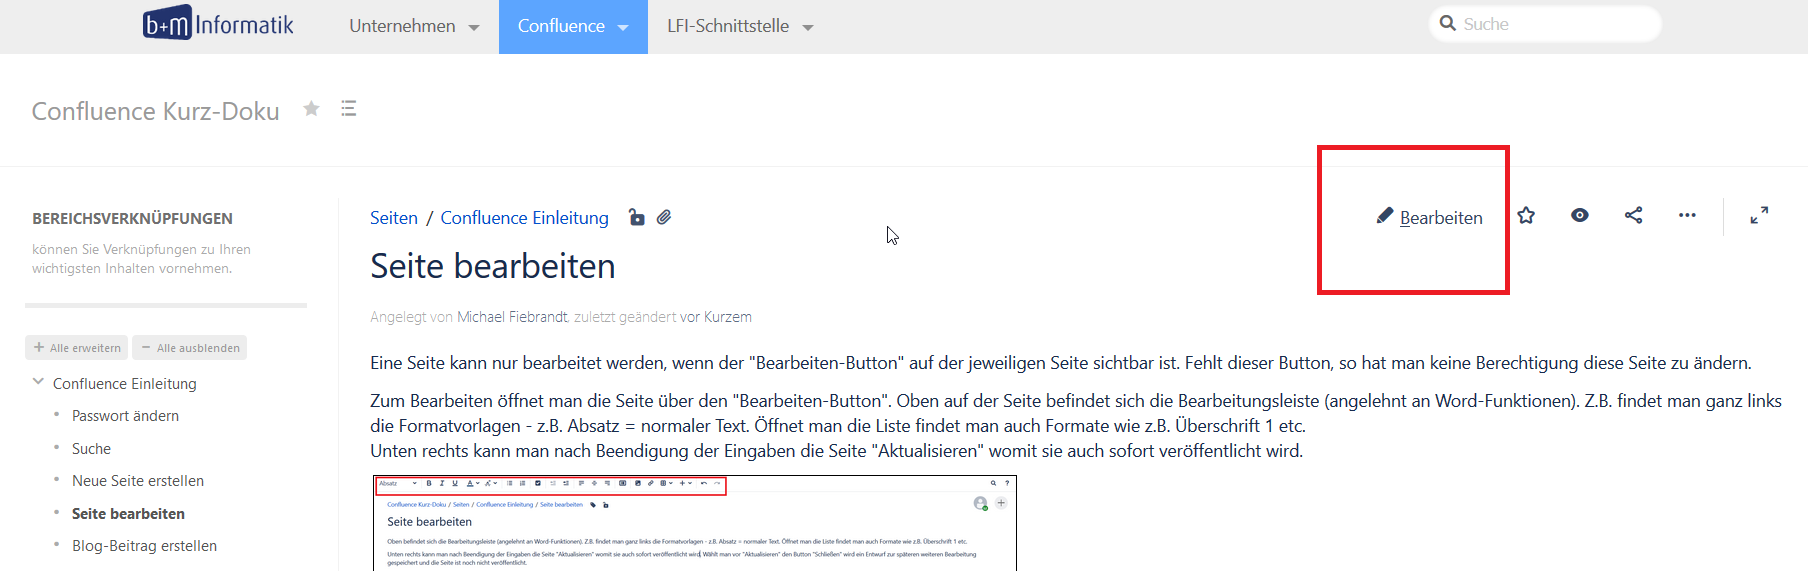This screenshot has height=571, width=1808.
Task: Open the LFI-Schnittstelle menu
Action: pyautogui.click(x=740, y=26)
